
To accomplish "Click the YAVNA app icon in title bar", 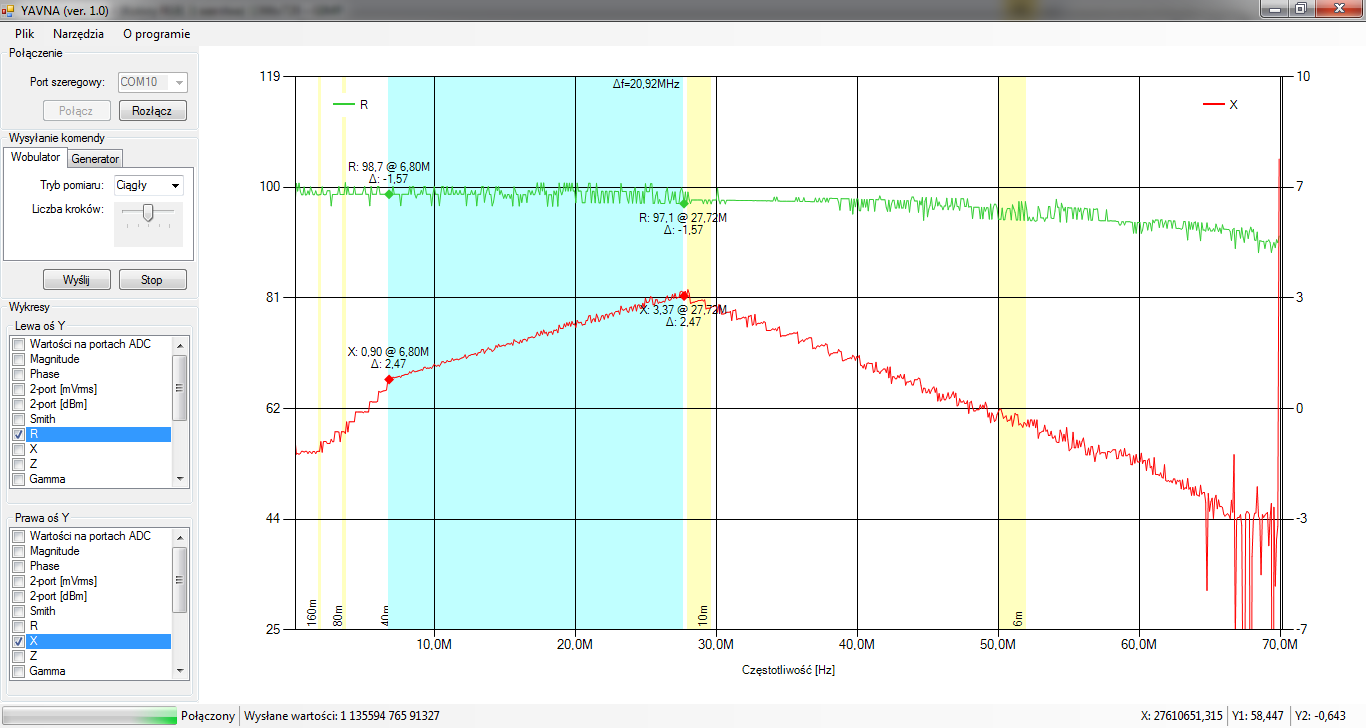I will point(9,9).
